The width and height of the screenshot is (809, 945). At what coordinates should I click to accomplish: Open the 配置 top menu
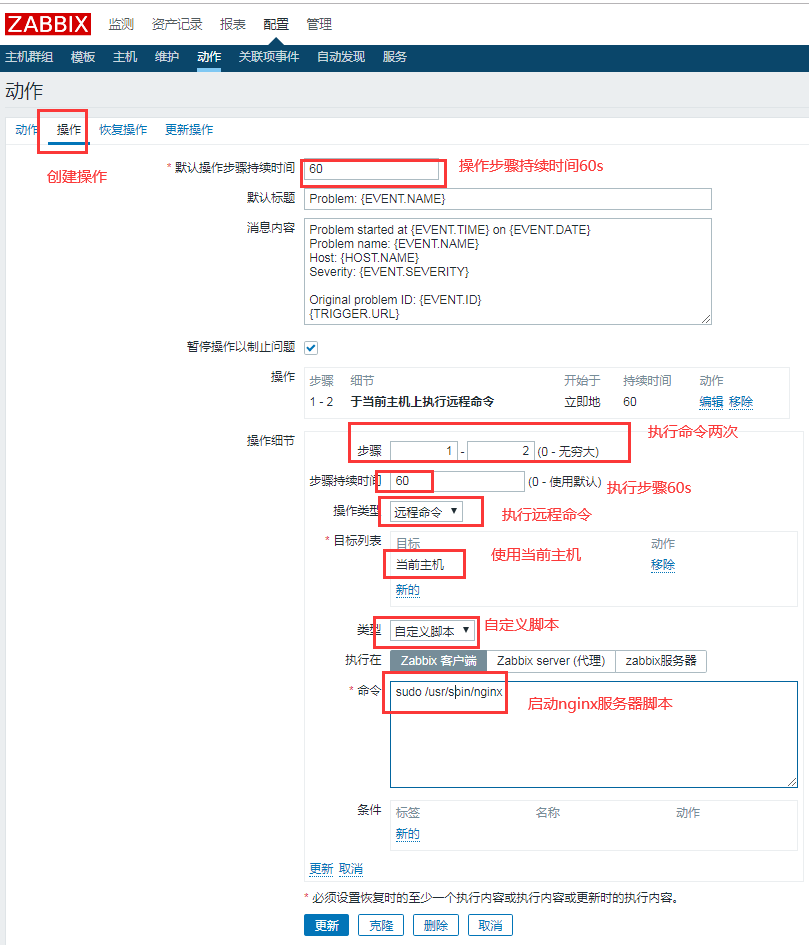pos(276,24)
